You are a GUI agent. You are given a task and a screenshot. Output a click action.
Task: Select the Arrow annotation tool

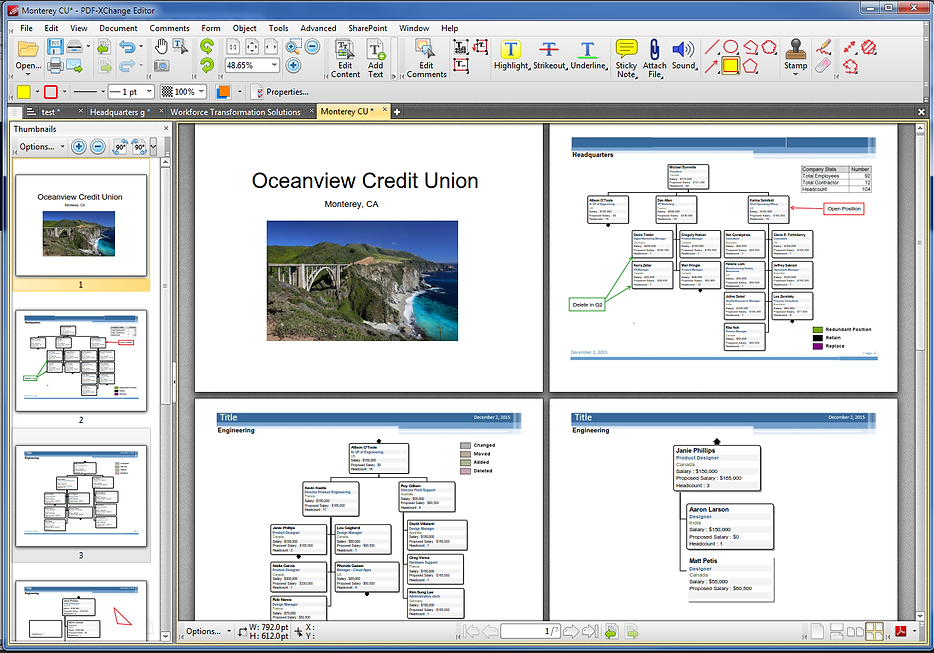(x=711, y=66)
